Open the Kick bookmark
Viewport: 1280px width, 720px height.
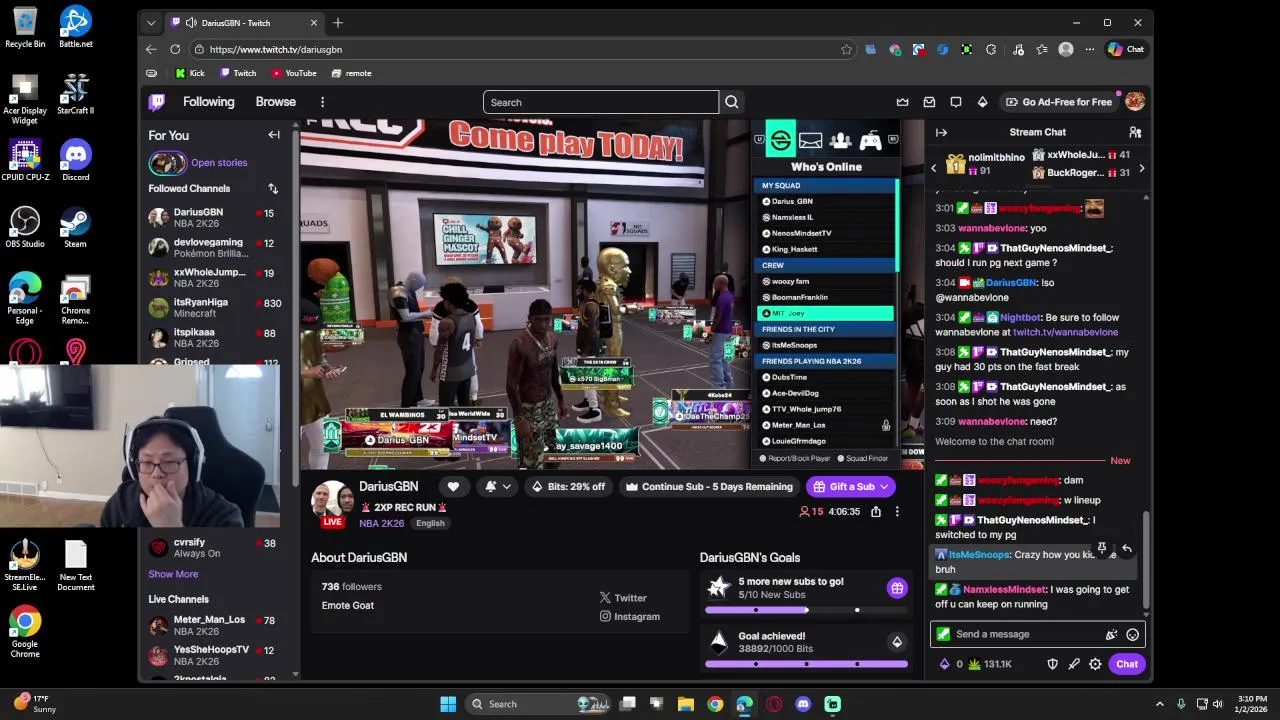190,73
